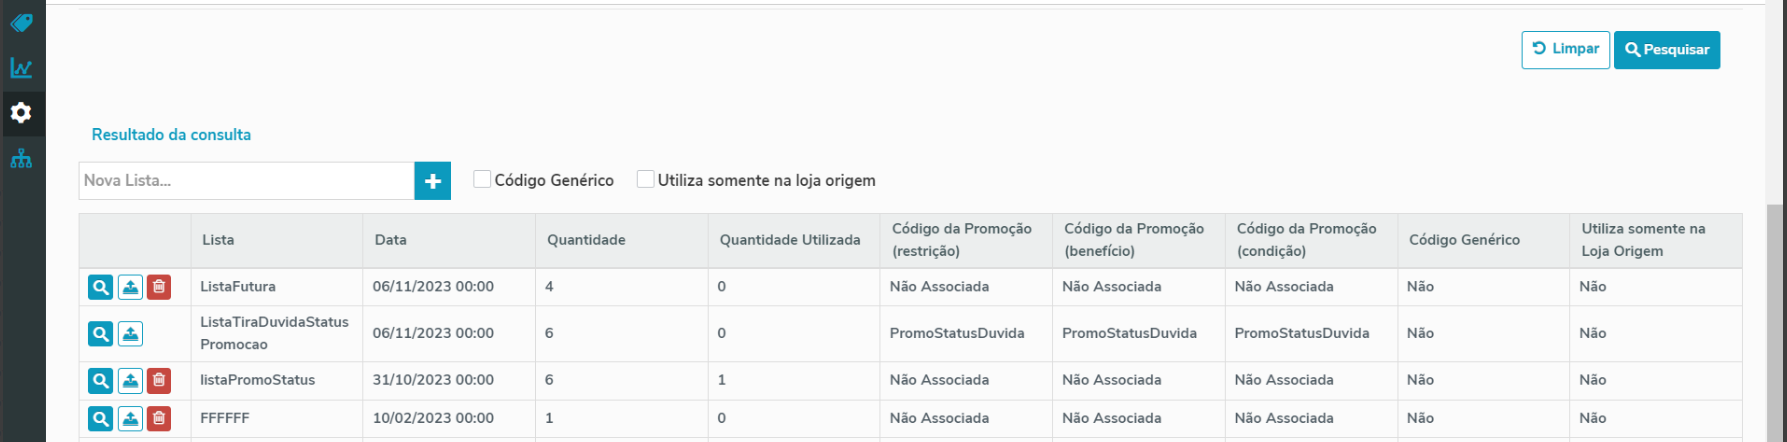
Task: Focus the Nova Lista input field
Action: [x=246, y=181]
